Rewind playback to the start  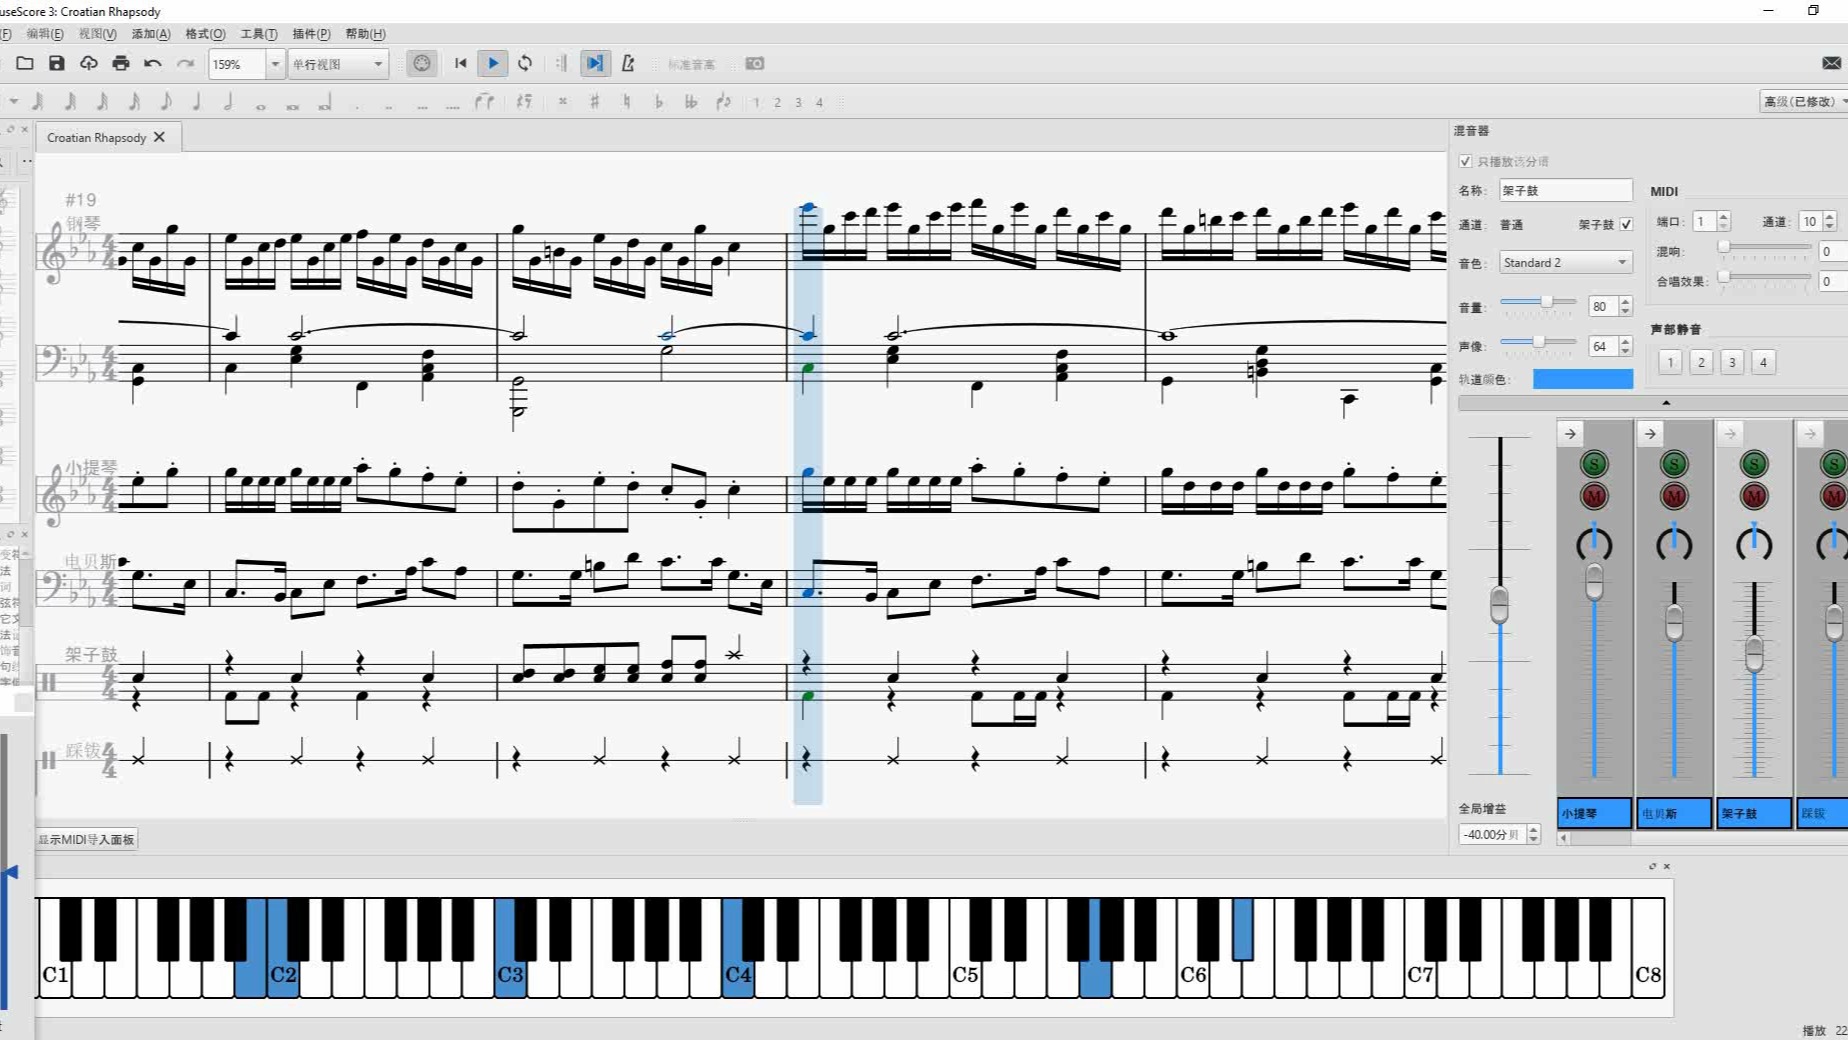[461, 63]
